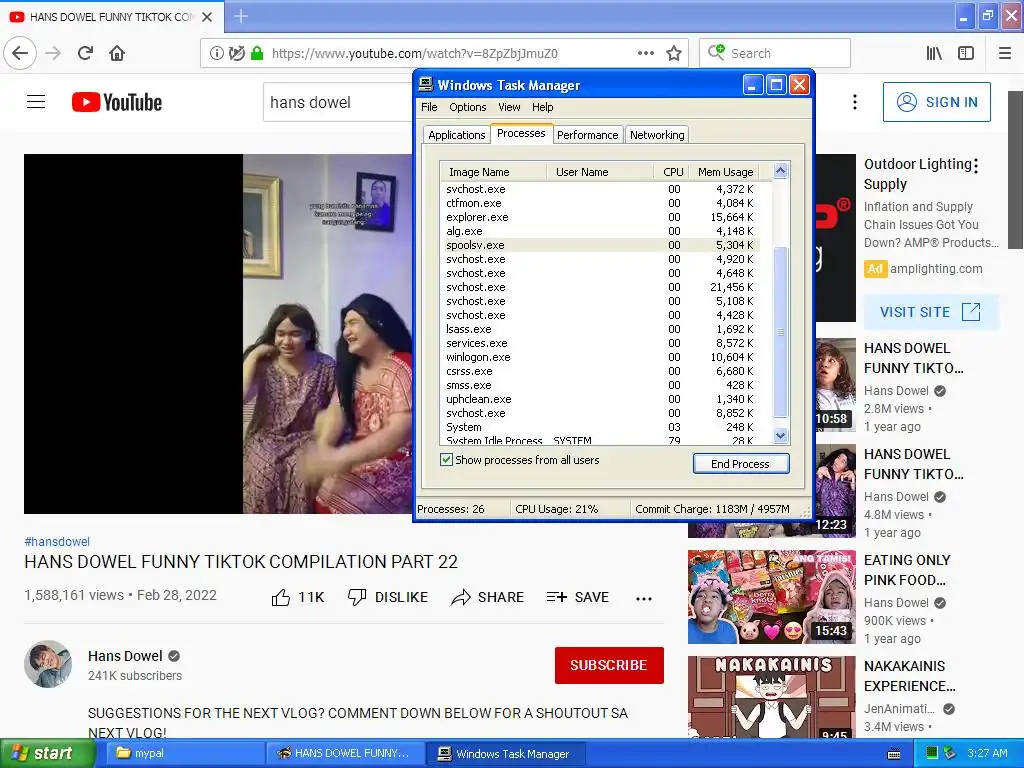Select the Processes tab

point(521,133)
